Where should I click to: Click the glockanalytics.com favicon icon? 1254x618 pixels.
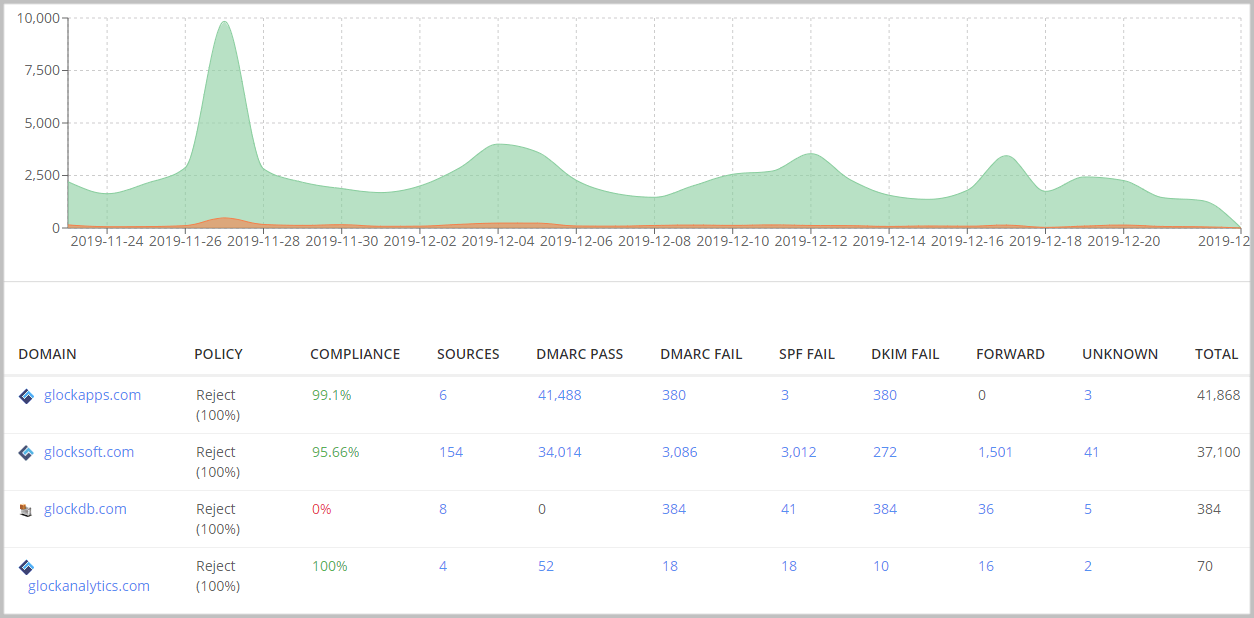[x=27, y=567]
